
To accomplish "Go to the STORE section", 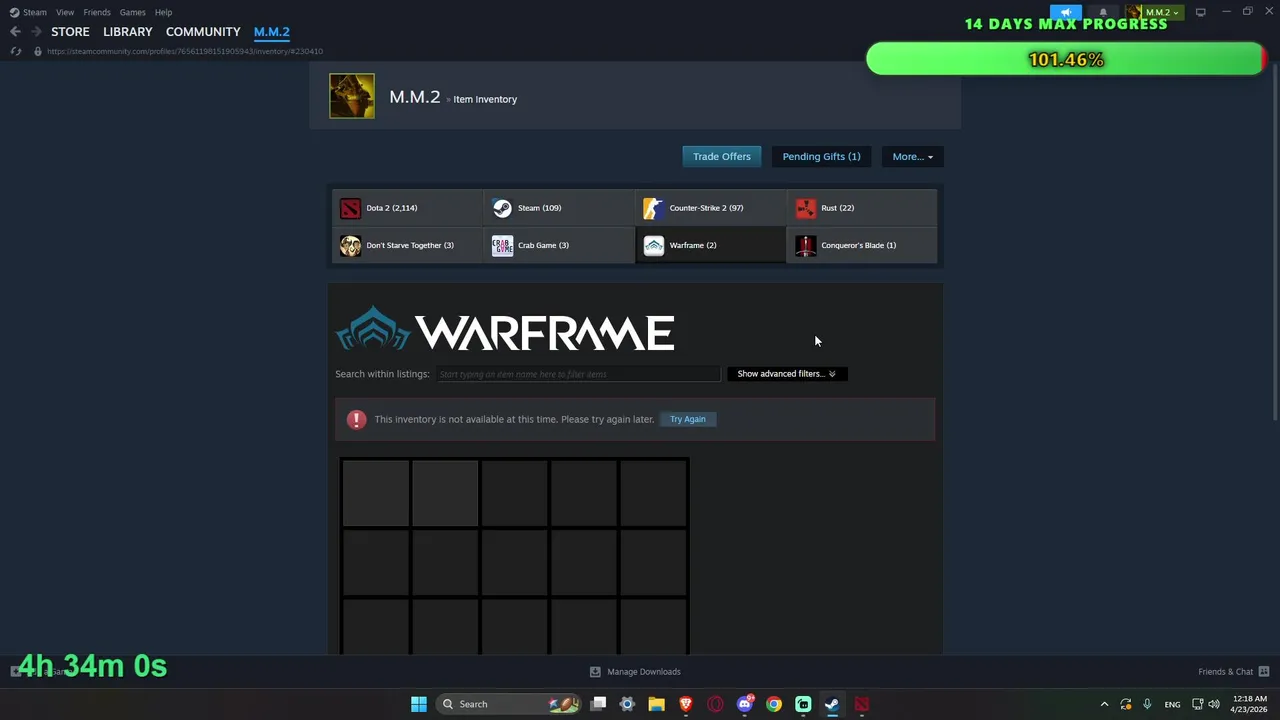I will 70,32.
